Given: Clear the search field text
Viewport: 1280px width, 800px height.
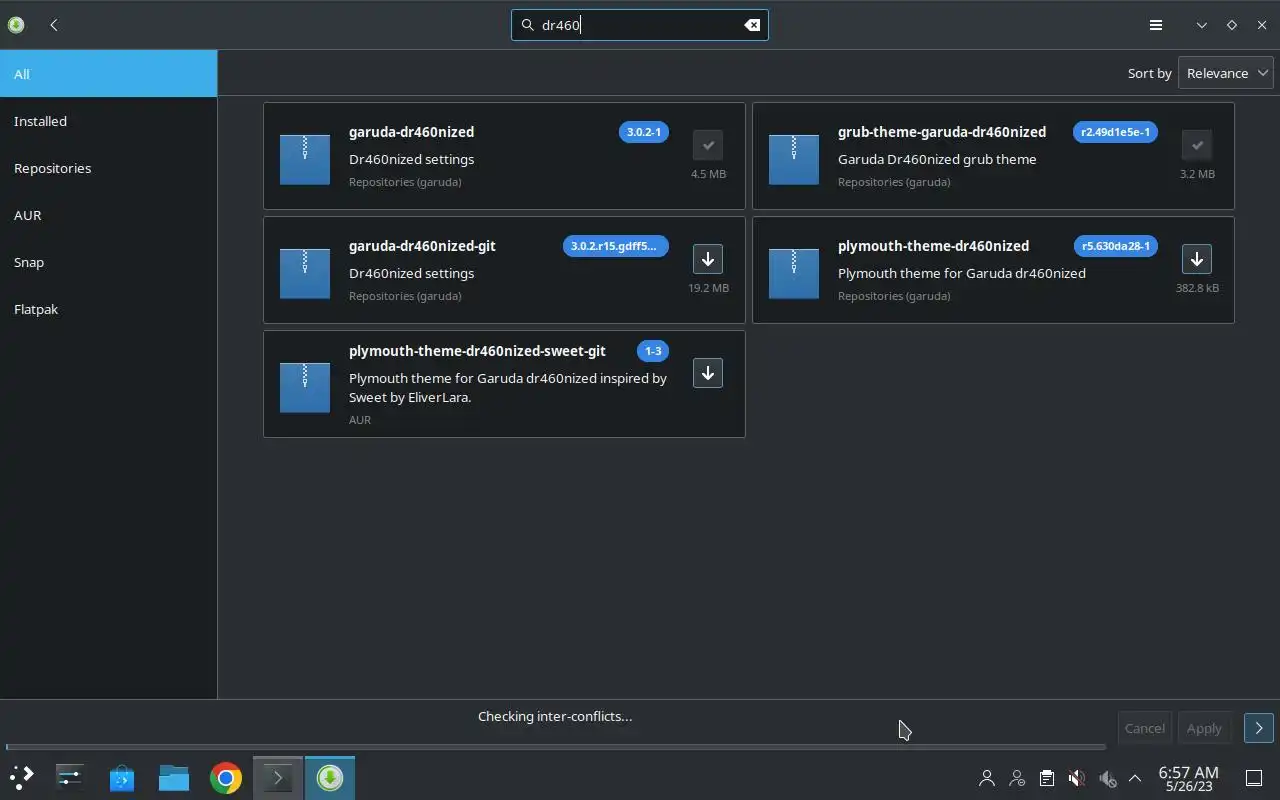Looking at the screenshot, I should (x=752, y=25).
